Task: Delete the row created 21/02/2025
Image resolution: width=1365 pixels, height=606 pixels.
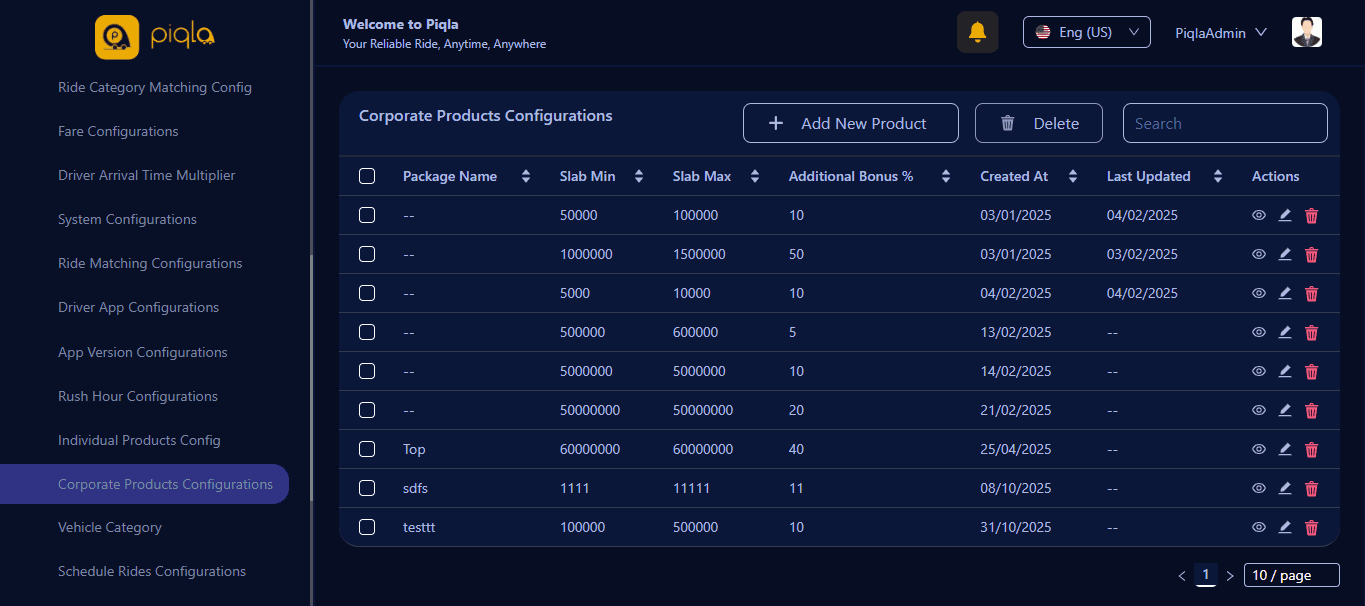Action: 1311,410
